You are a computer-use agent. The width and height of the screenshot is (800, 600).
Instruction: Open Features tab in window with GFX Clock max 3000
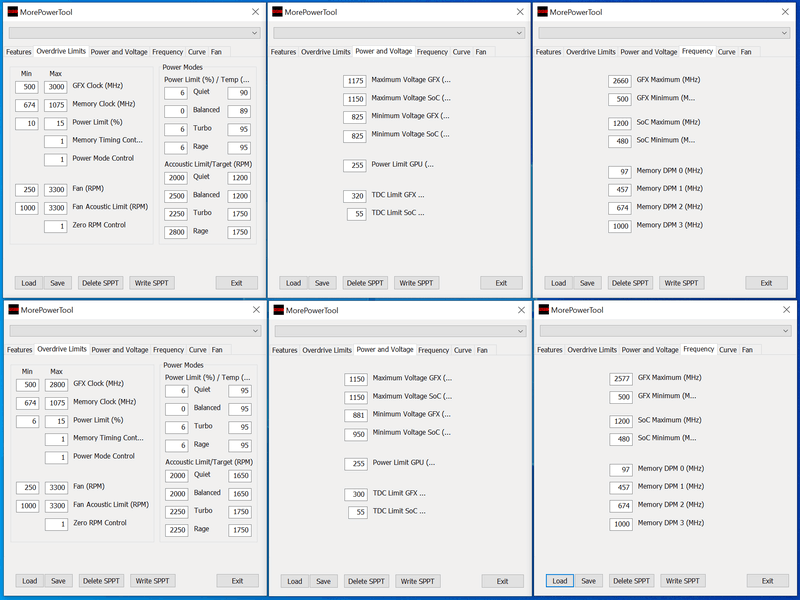[x=19, y=52]
